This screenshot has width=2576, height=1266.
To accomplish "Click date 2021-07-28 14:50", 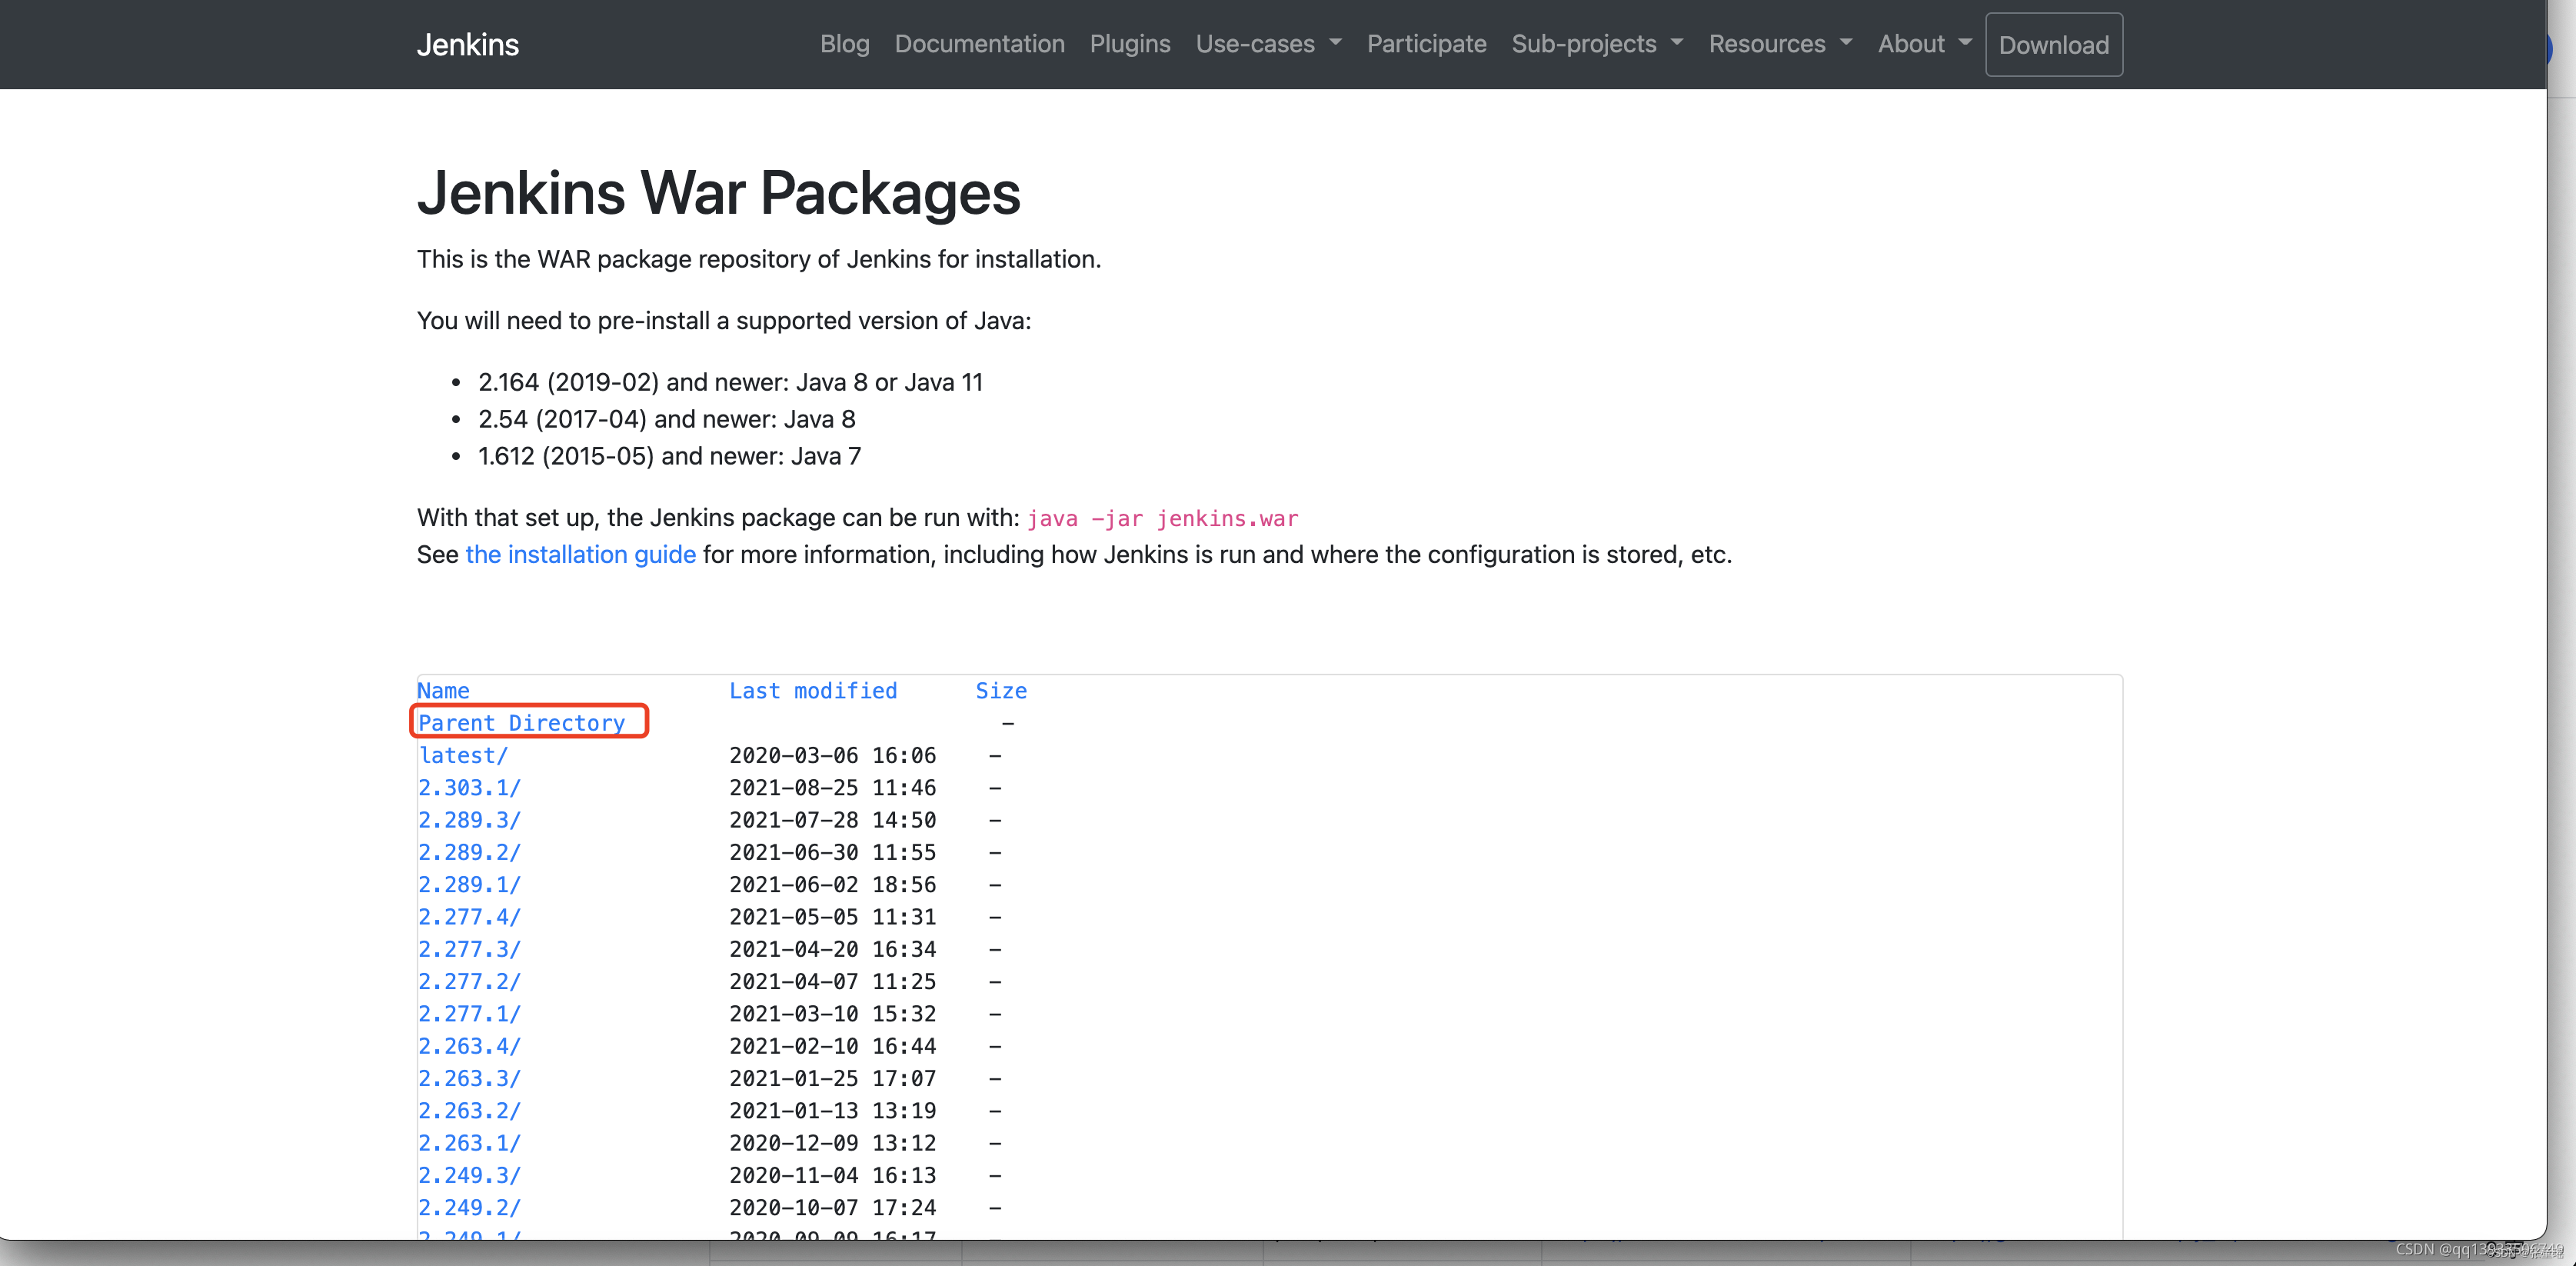I will (x=832, y=820).
